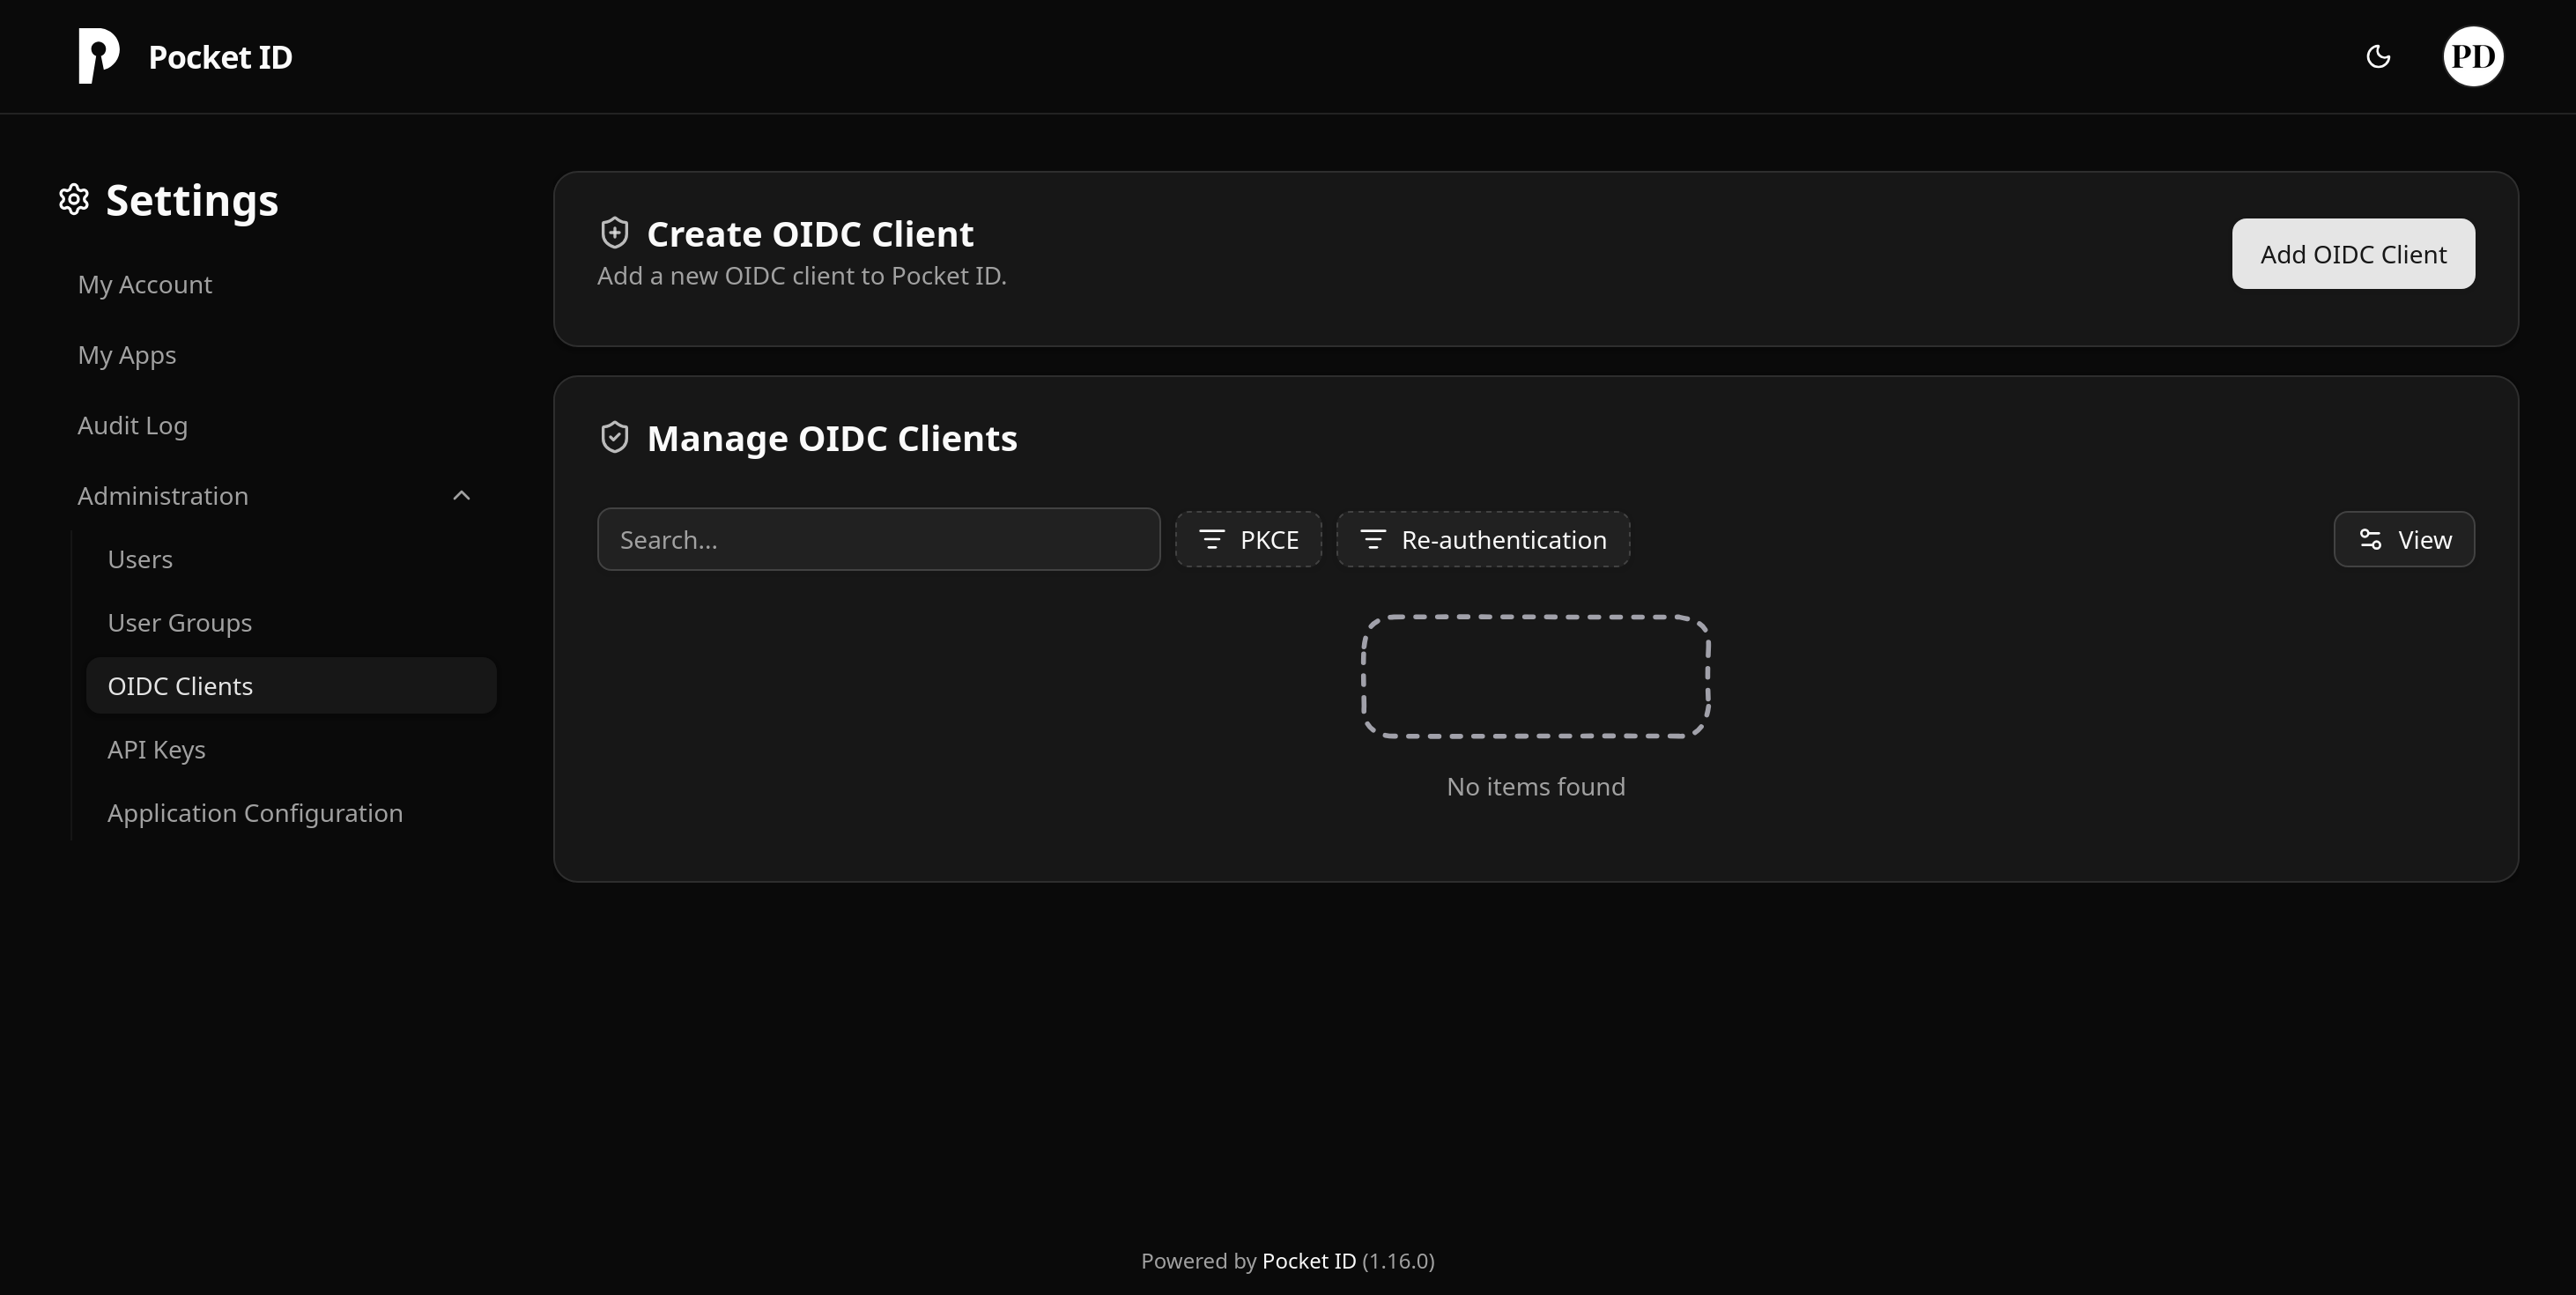Select API Keys from the navigation
Image resolution: width=2576 pixels, height=1295 pixels.
point(157,749)
